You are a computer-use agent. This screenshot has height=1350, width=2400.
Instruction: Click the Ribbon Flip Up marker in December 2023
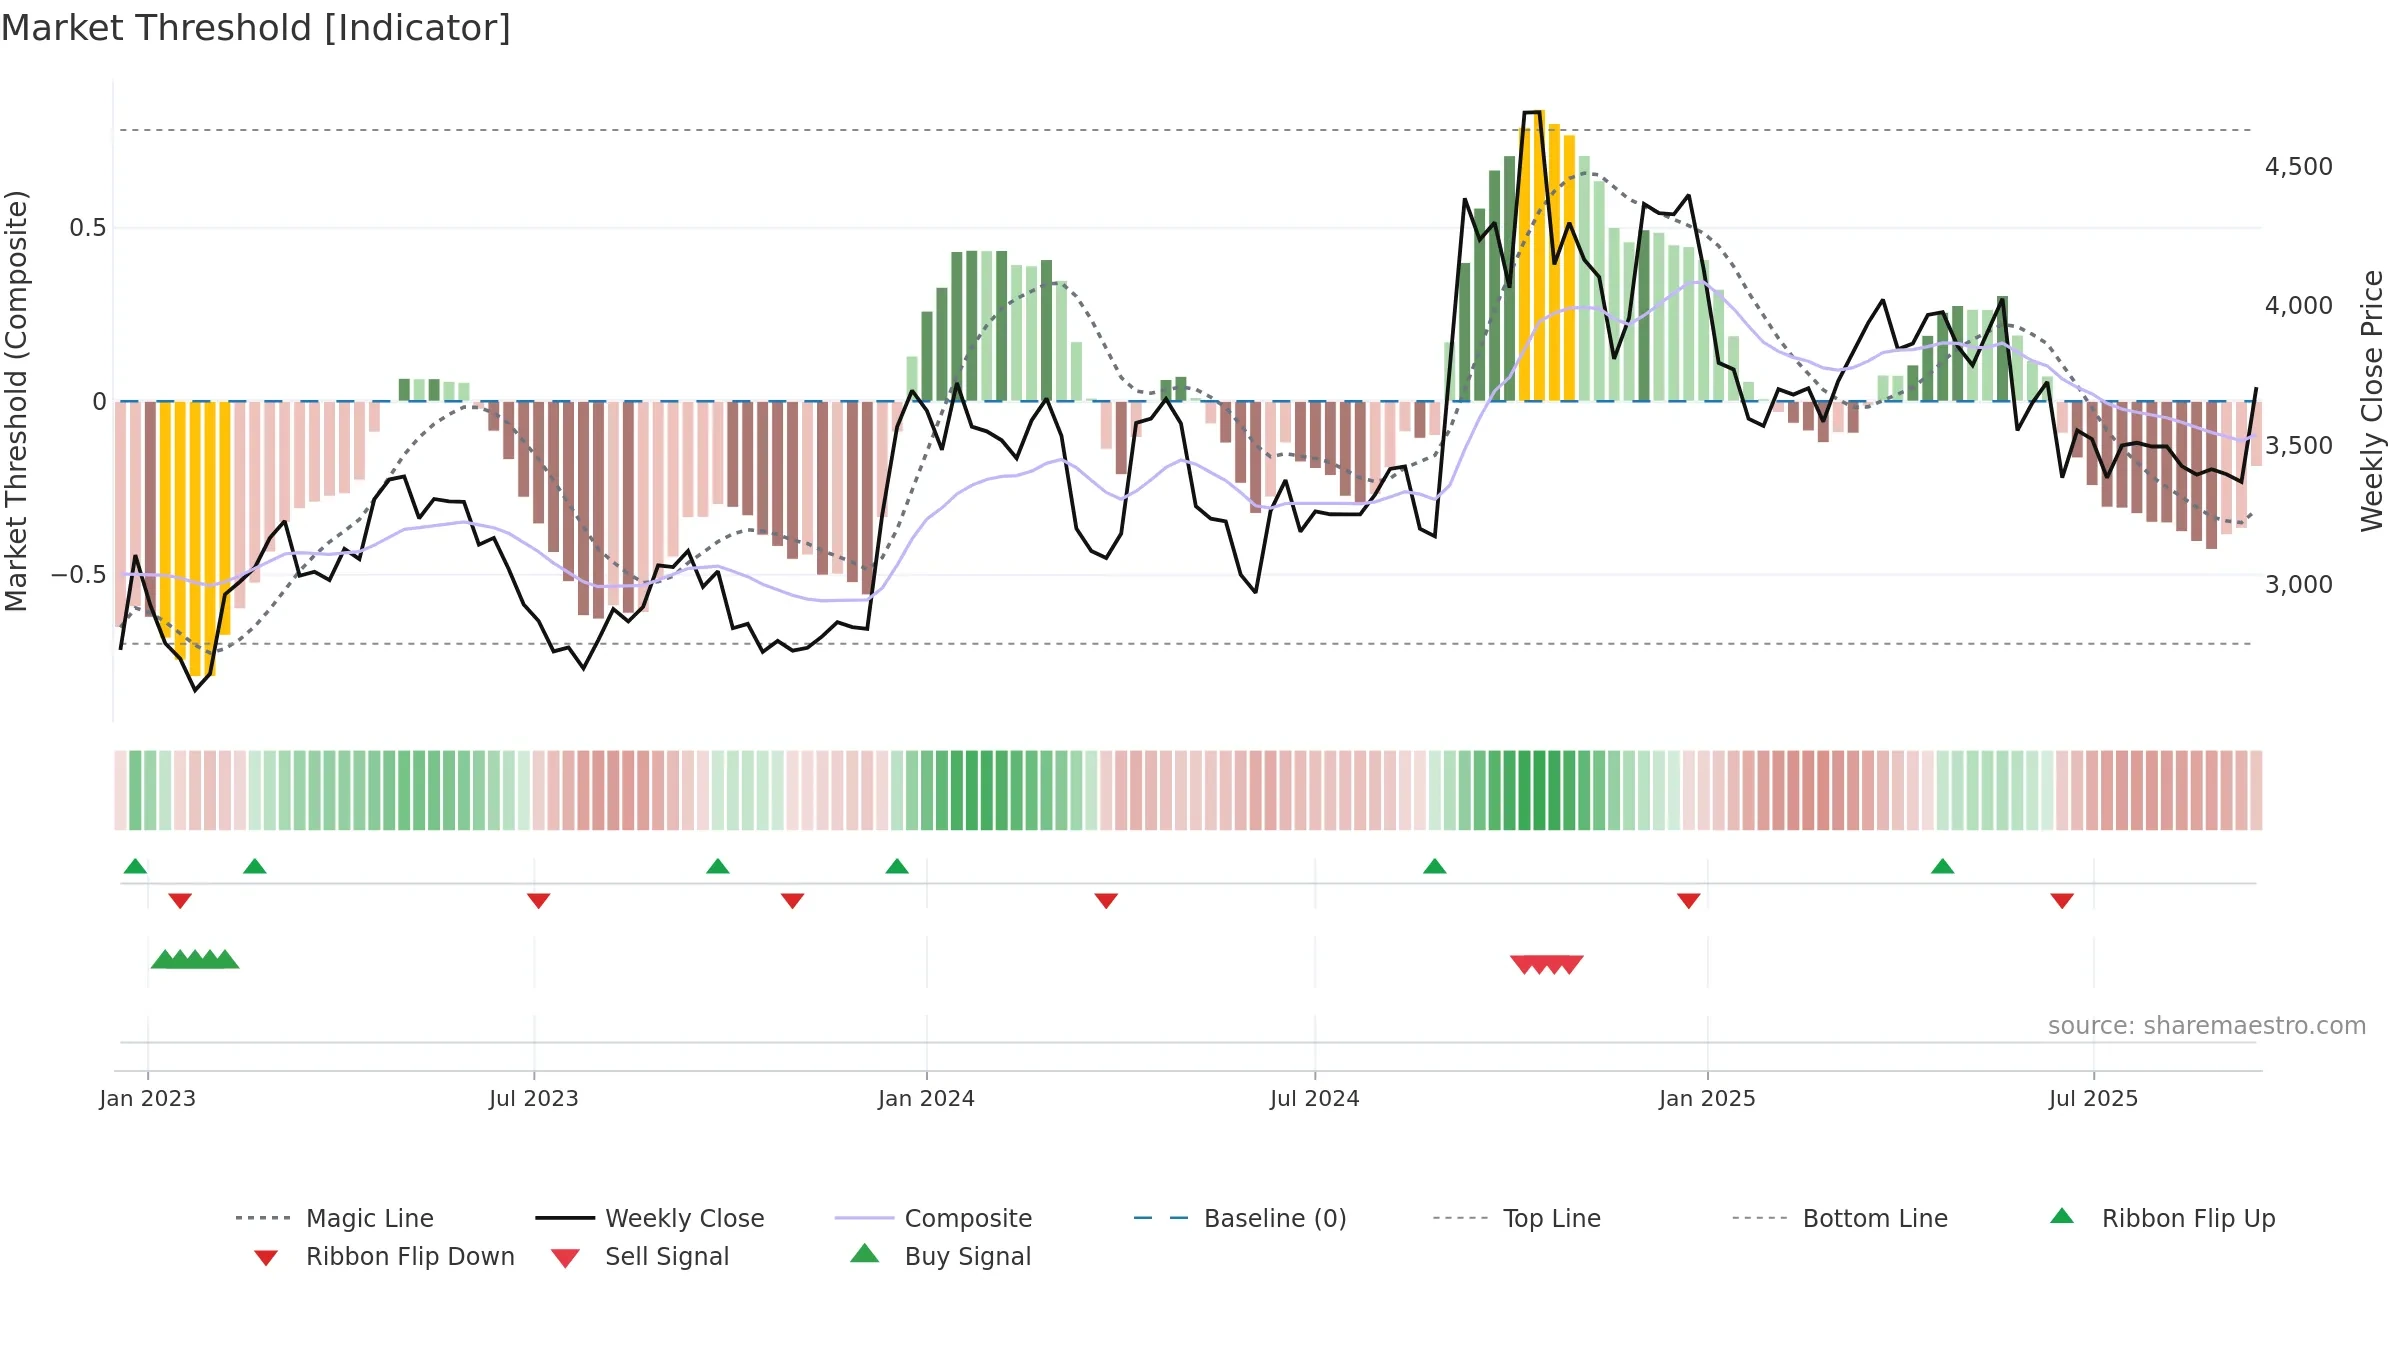coord(897,866)
